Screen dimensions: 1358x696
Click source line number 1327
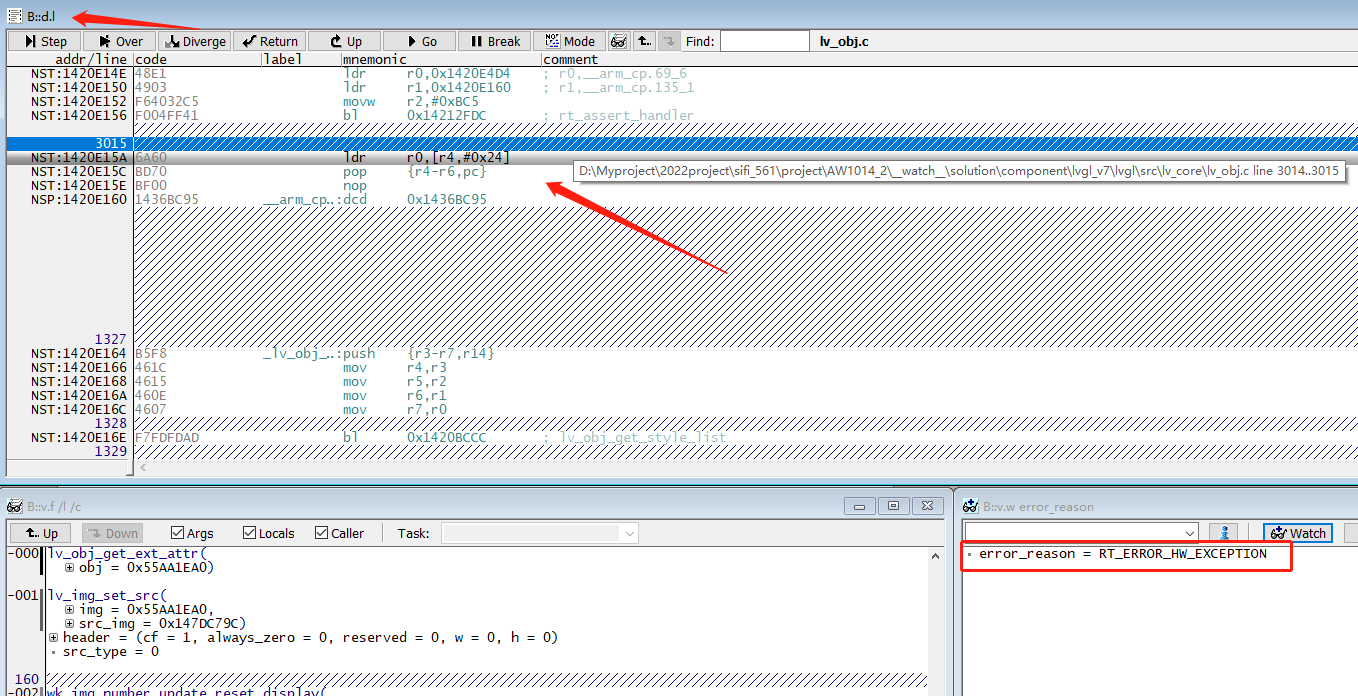click(x=110, y=340)
